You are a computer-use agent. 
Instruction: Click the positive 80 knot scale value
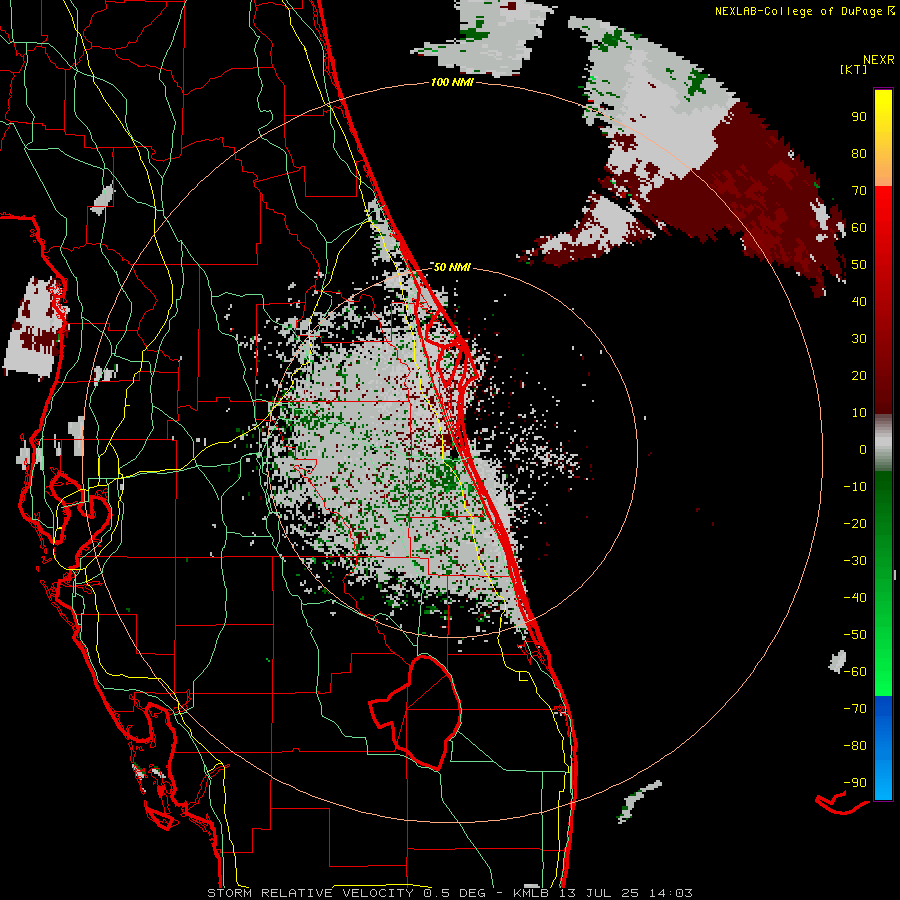(x=859, y=153)
